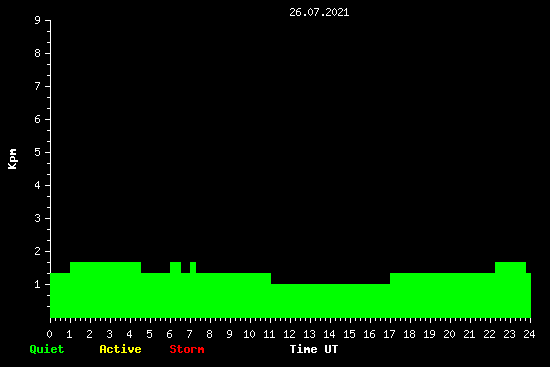Click the hour 17 time axis label

point(389,334)
